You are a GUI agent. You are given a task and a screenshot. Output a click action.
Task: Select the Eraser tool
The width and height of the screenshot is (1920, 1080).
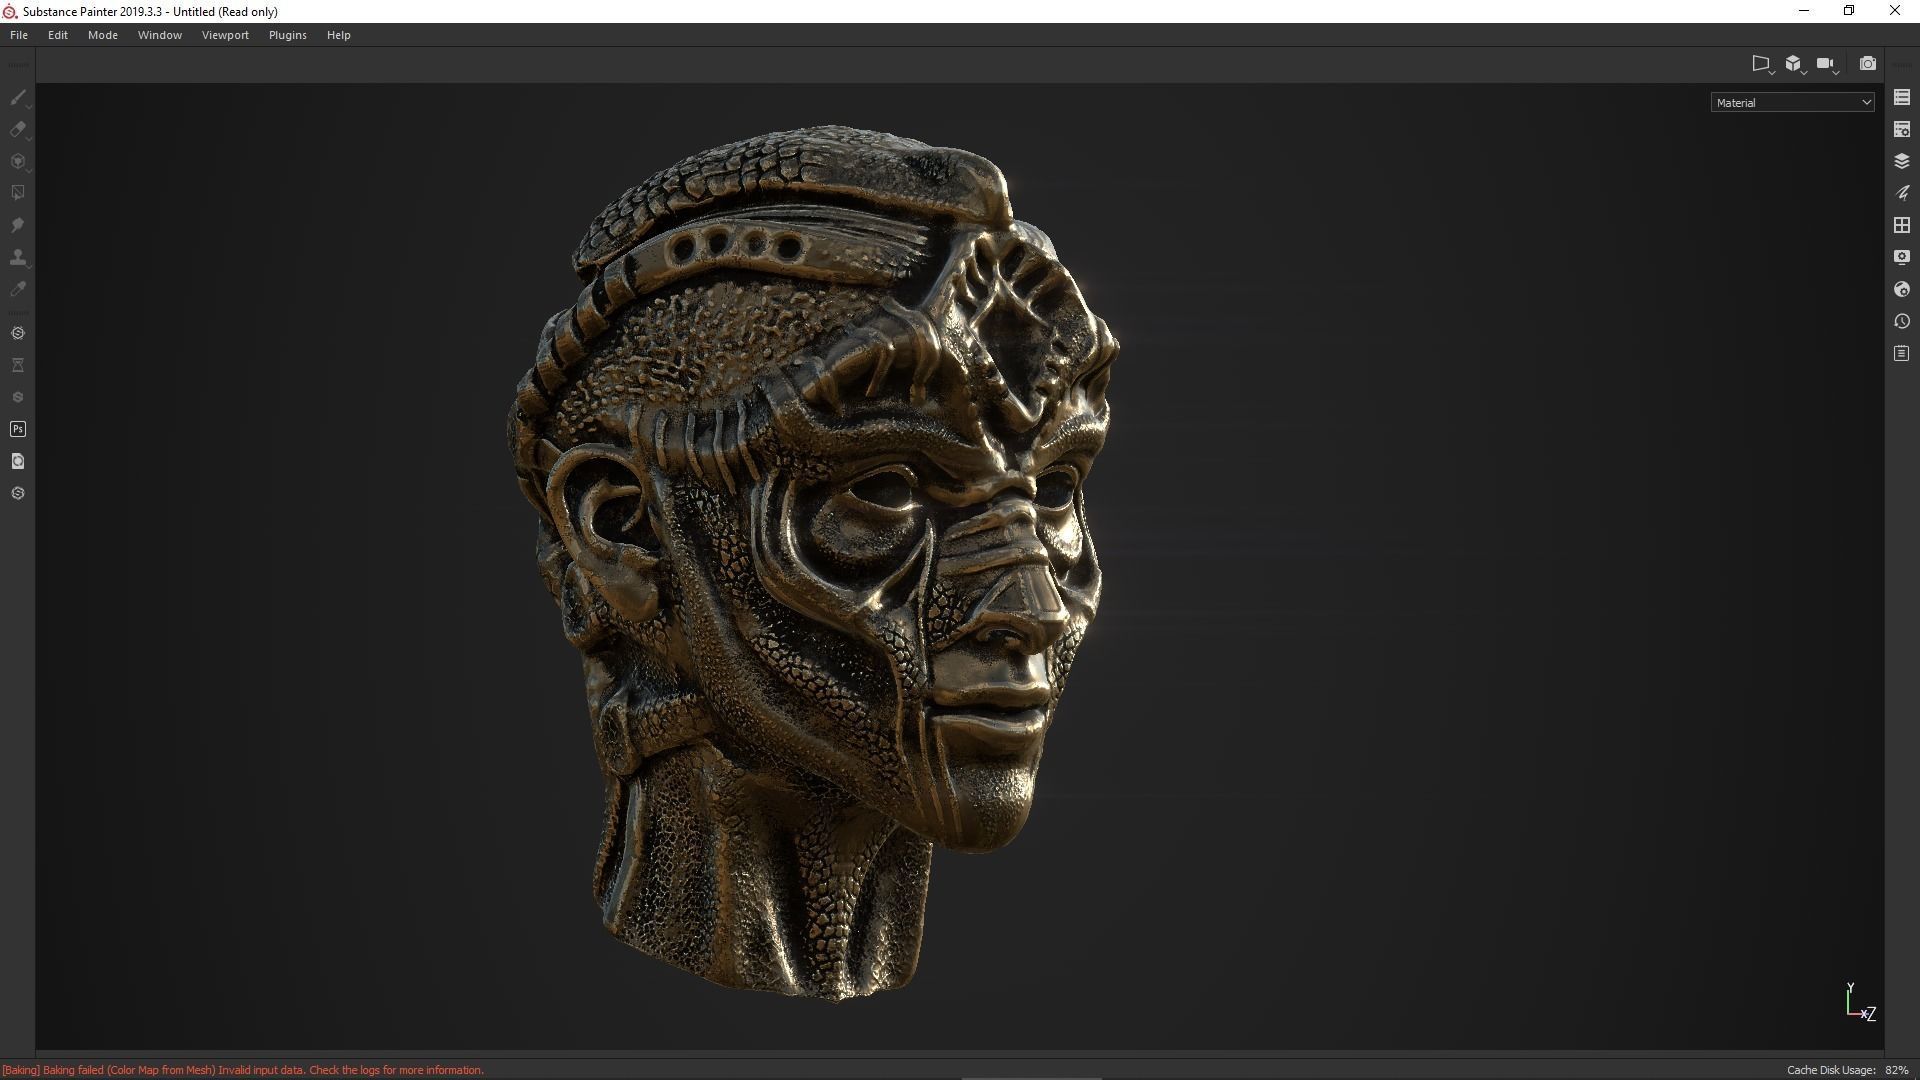18,129
